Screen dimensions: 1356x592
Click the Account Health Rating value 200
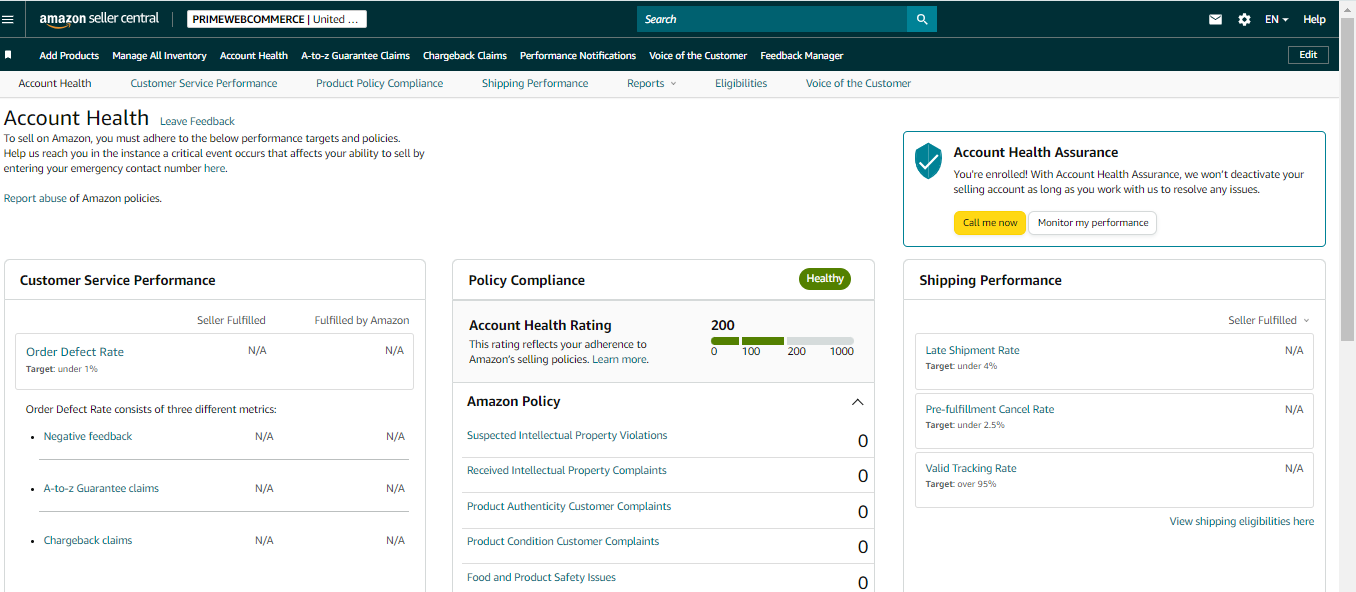(723, 325)
